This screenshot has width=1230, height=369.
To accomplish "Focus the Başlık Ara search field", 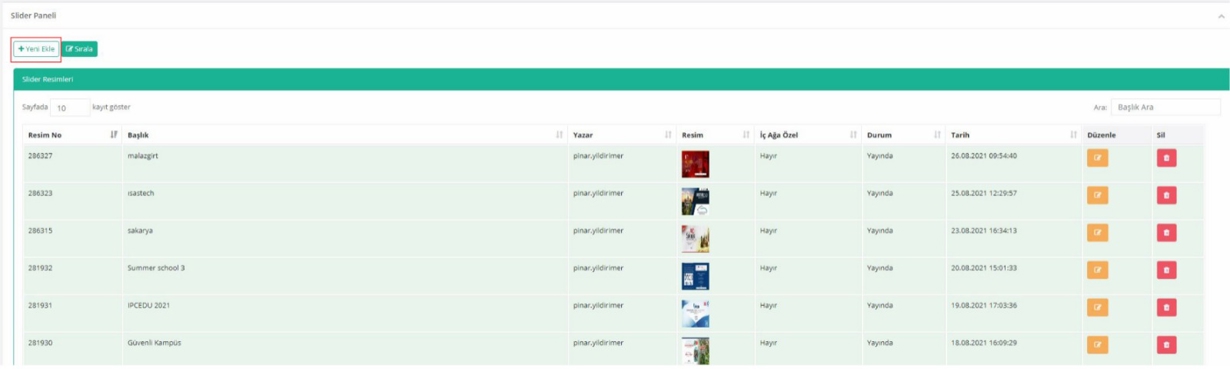I will [x=1166, y=107].
